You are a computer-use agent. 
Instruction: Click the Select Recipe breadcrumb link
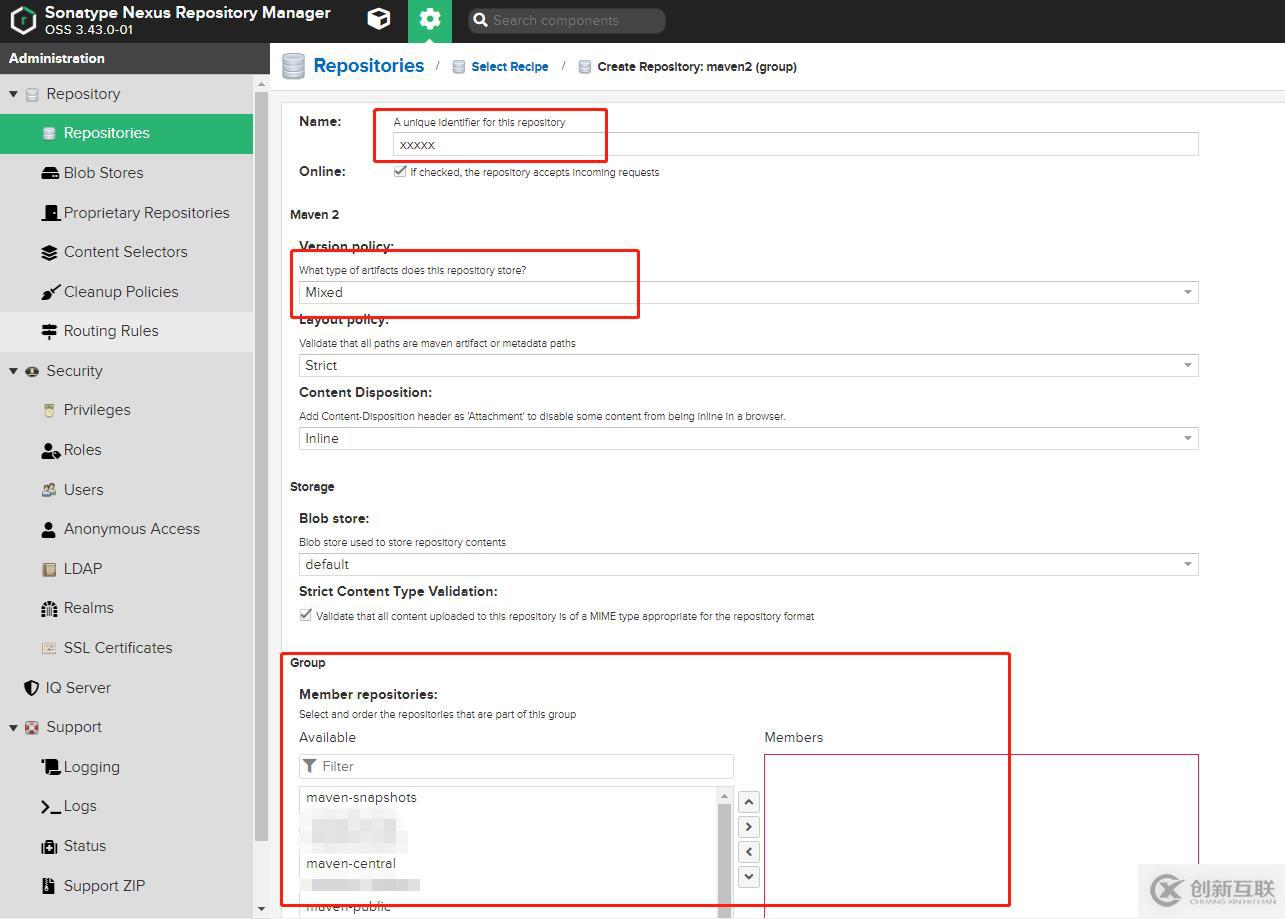(510, 67)
